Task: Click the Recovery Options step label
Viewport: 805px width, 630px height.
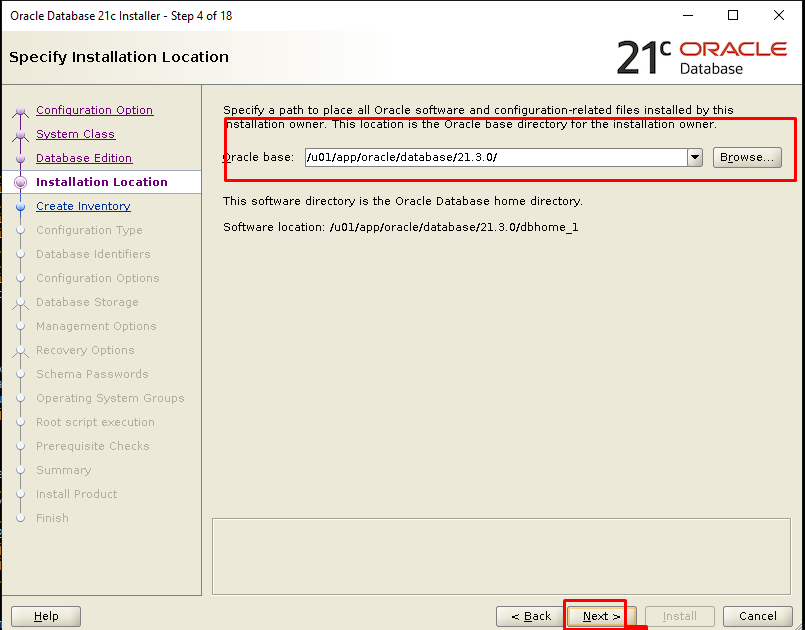Action: pyautogui.click(x=85, y=350)
